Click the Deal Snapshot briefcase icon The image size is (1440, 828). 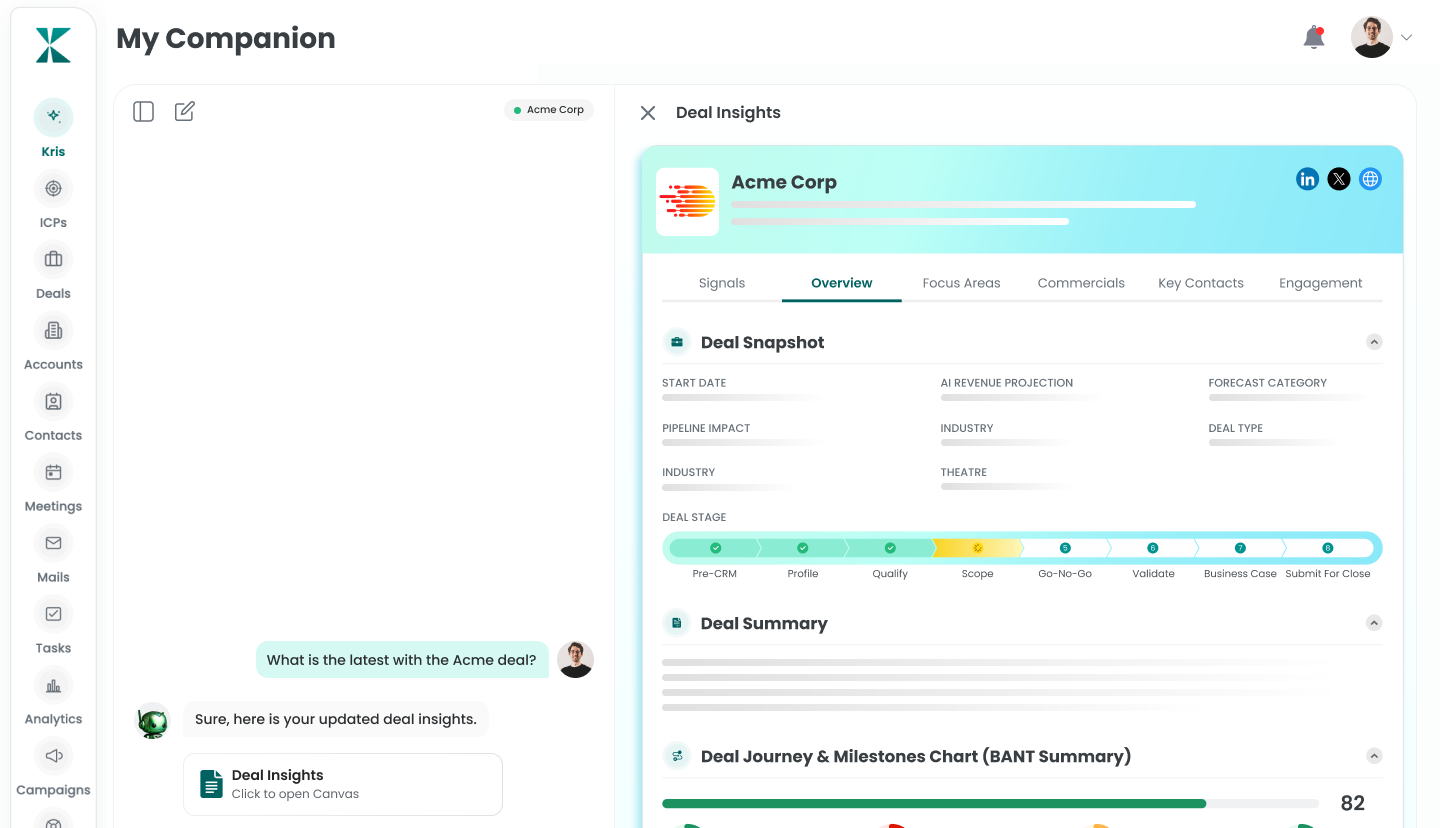point(677,342)
